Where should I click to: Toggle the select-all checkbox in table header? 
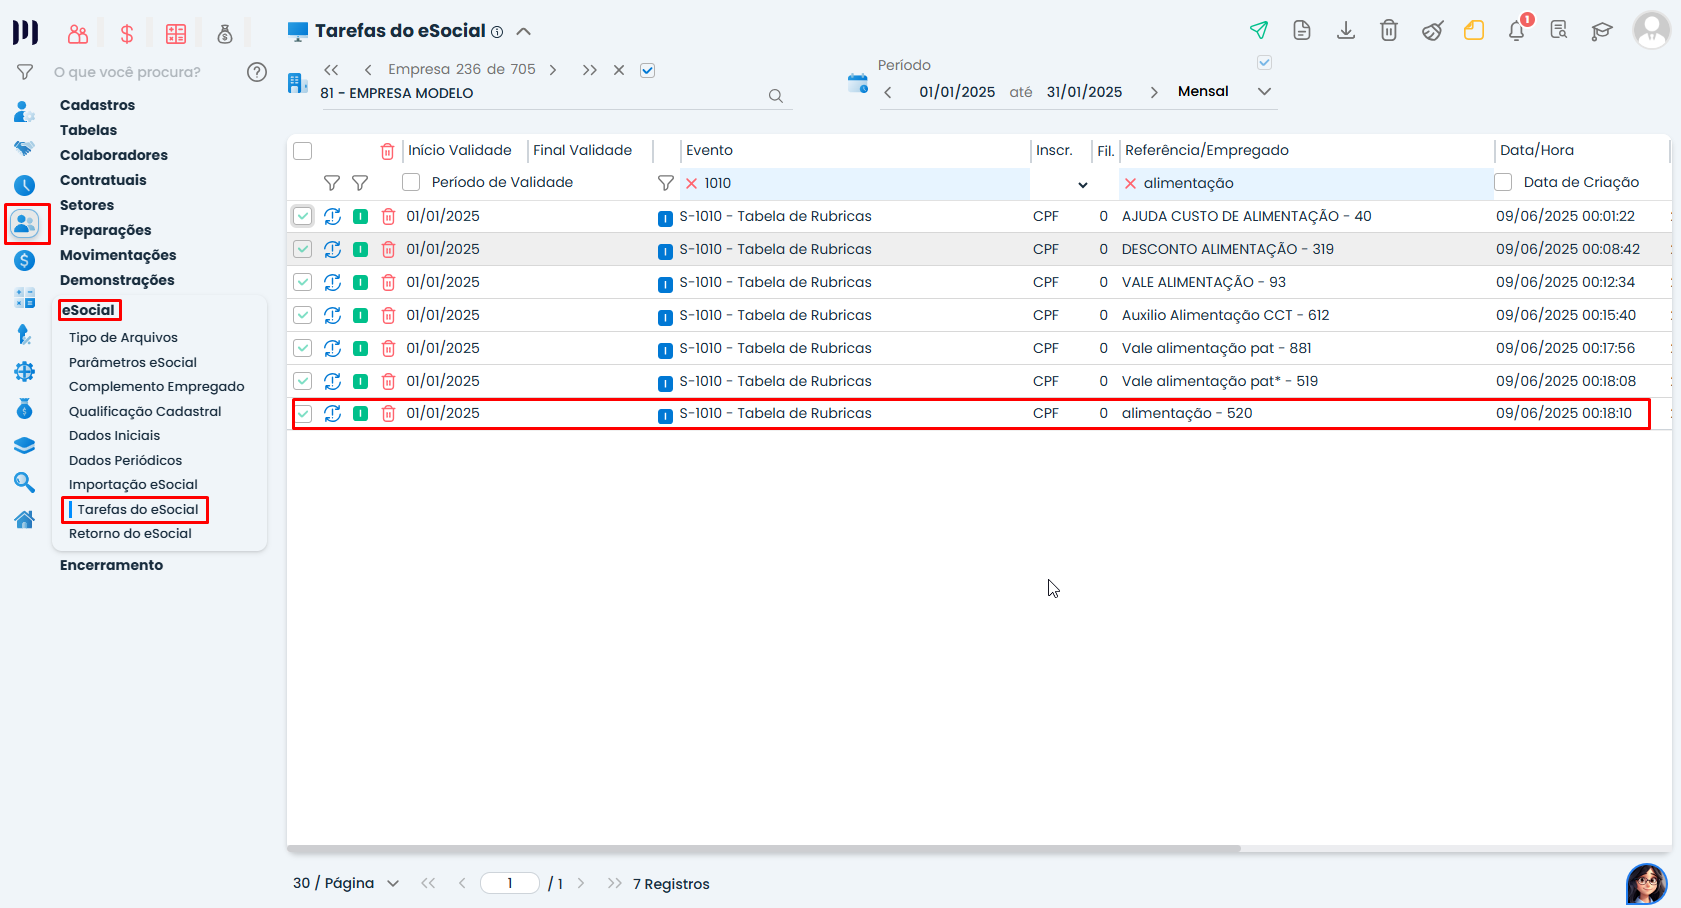[x=303, y=151]
